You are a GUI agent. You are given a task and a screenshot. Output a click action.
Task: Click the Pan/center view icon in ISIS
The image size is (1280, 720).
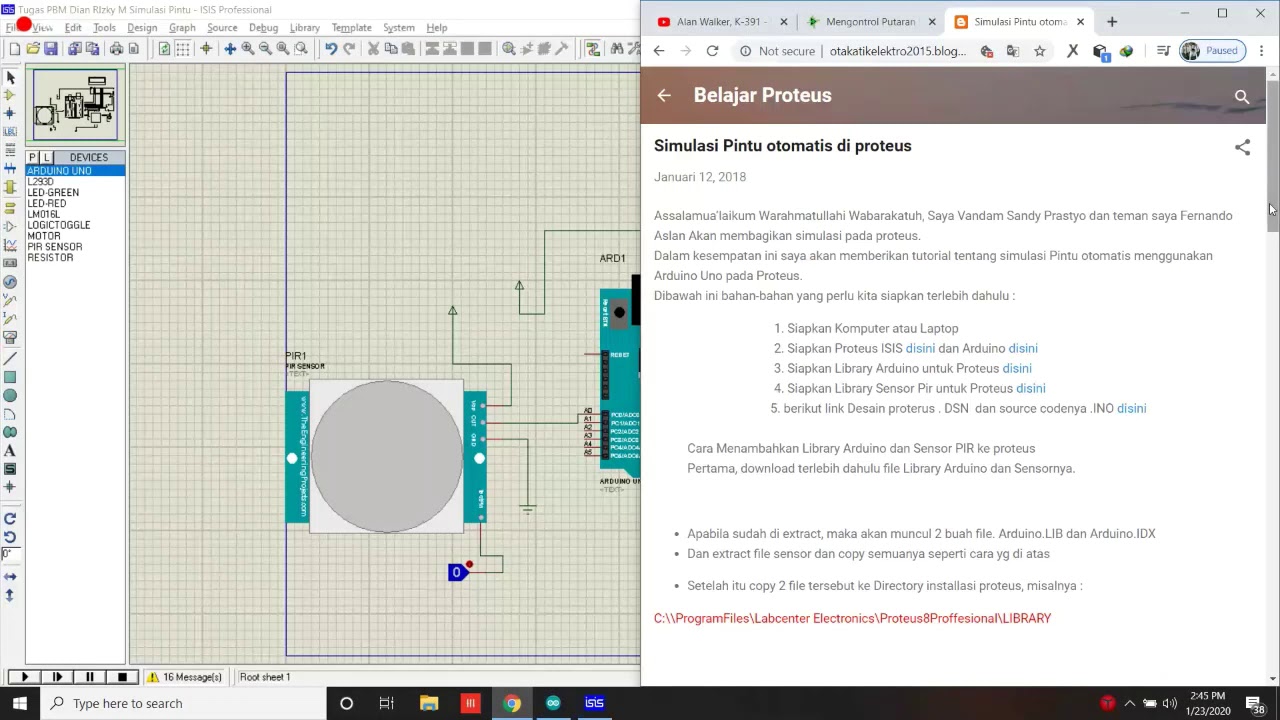[229, 49]
